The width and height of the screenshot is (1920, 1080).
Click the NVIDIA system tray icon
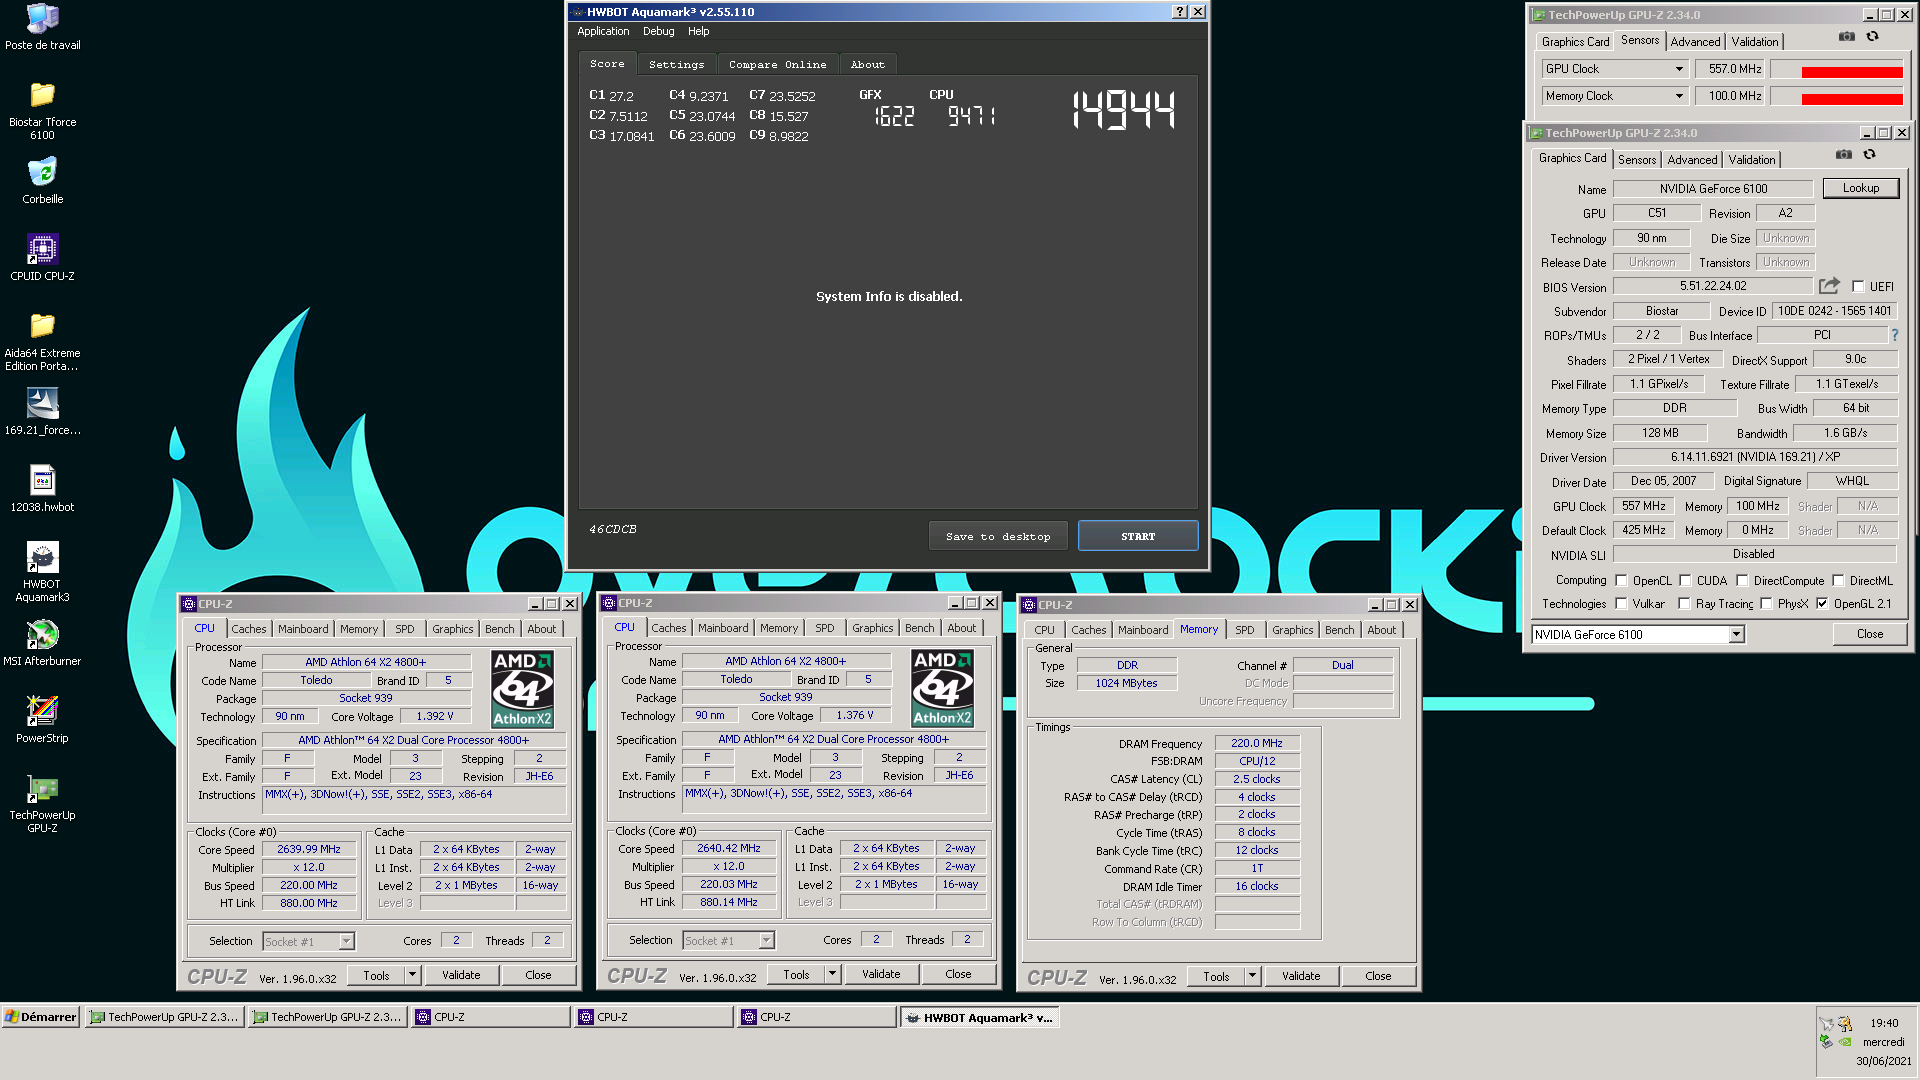[1845, 1041]
